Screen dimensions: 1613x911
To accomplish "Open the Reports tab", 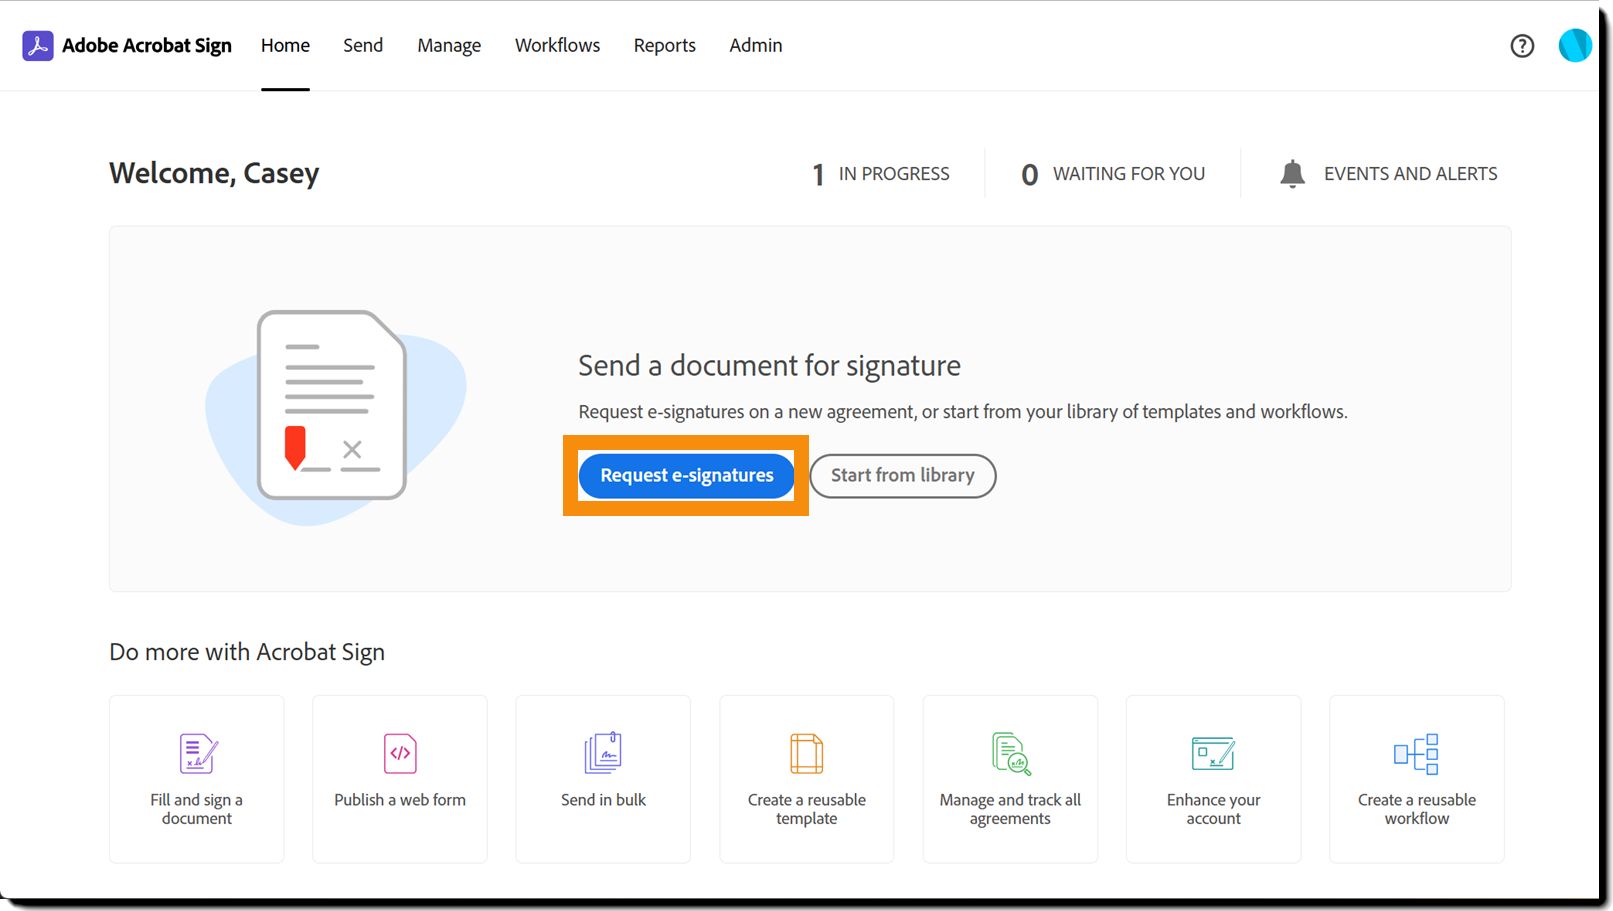I will click(x=664, y=46).
